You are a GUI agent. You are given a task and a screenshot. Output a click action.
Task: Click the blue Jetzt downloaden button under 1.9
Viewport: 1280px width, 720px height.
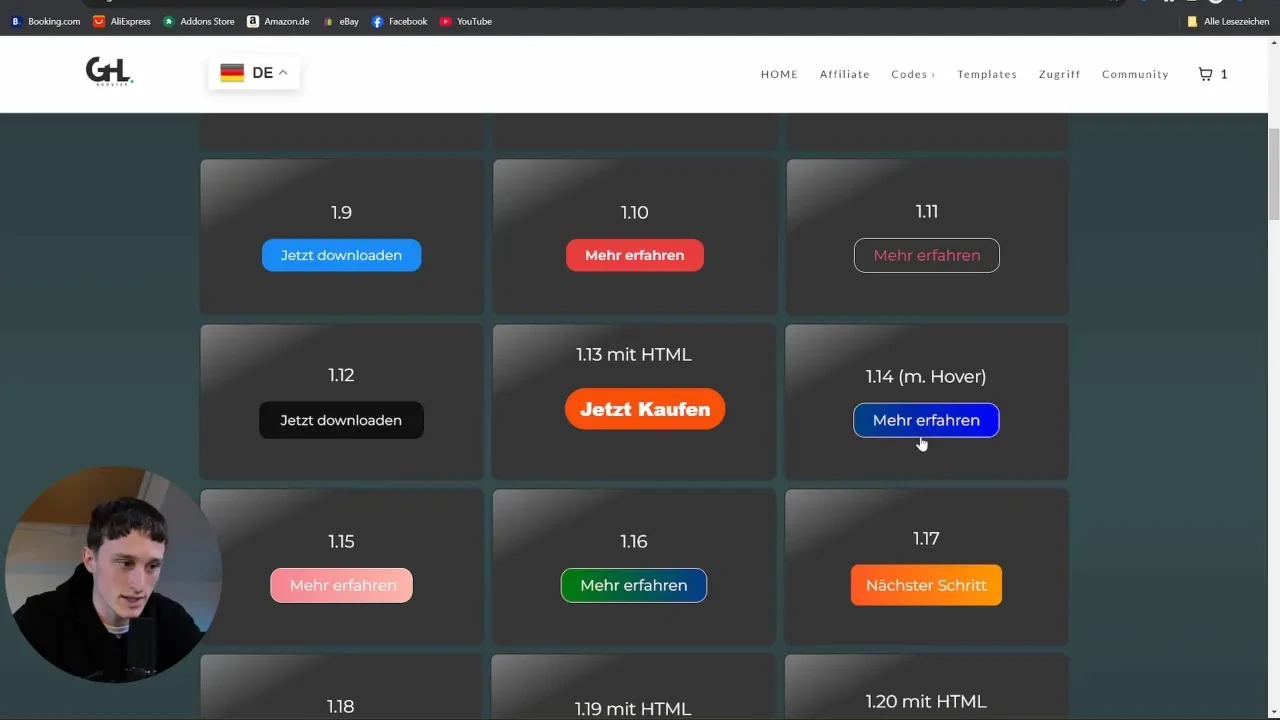[x=341, y=255]
